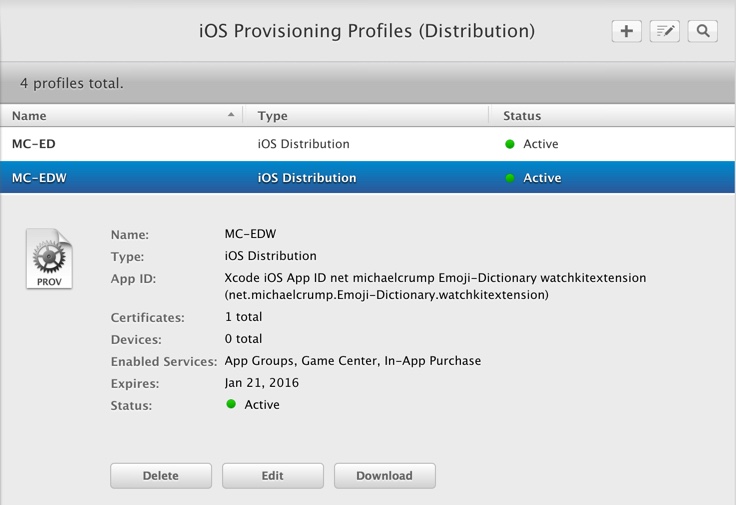Click the Xcode iOS App ID description line
Screen dimensions: 736x505
point(435,278)
